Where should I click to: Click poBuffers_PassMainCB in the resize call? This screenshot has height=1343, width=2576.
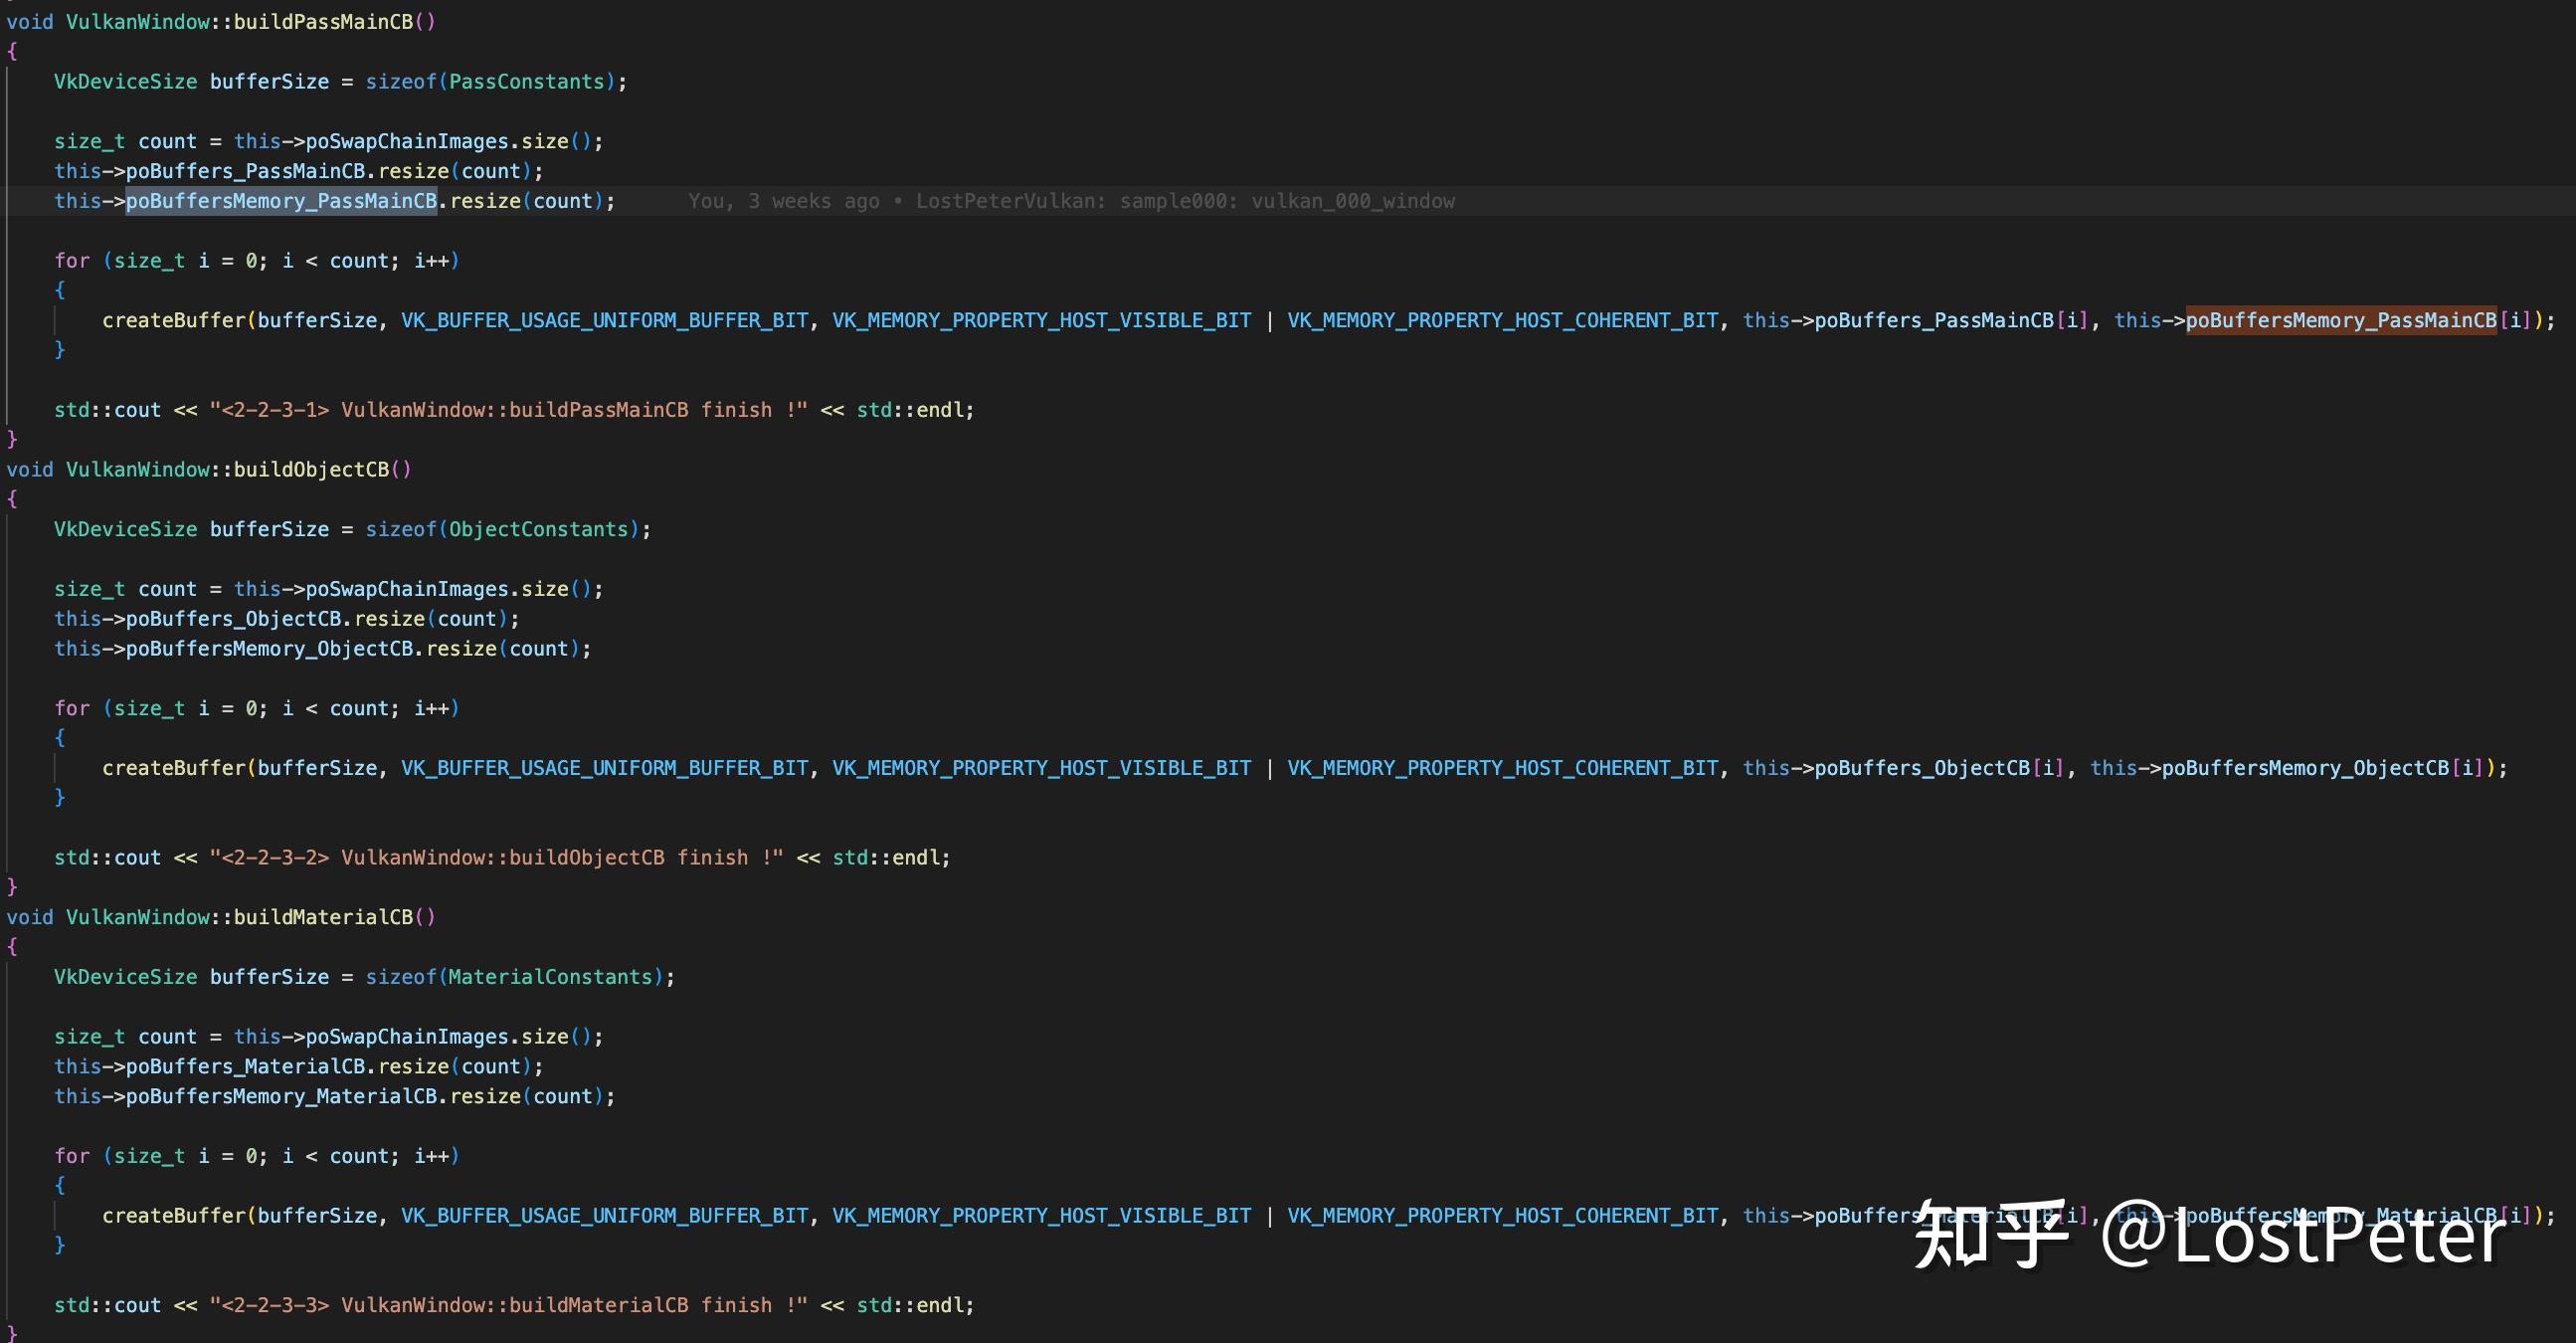245,171
